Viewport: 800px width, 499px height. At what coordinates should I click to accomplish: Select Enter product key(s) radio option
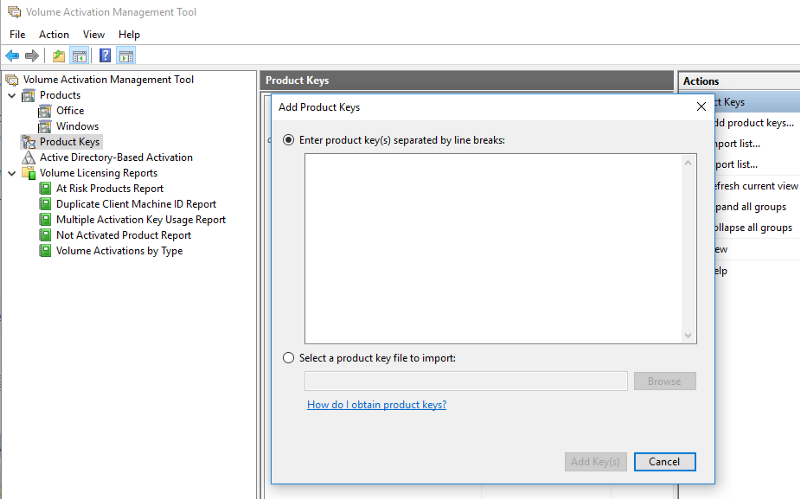coord(289,140)
